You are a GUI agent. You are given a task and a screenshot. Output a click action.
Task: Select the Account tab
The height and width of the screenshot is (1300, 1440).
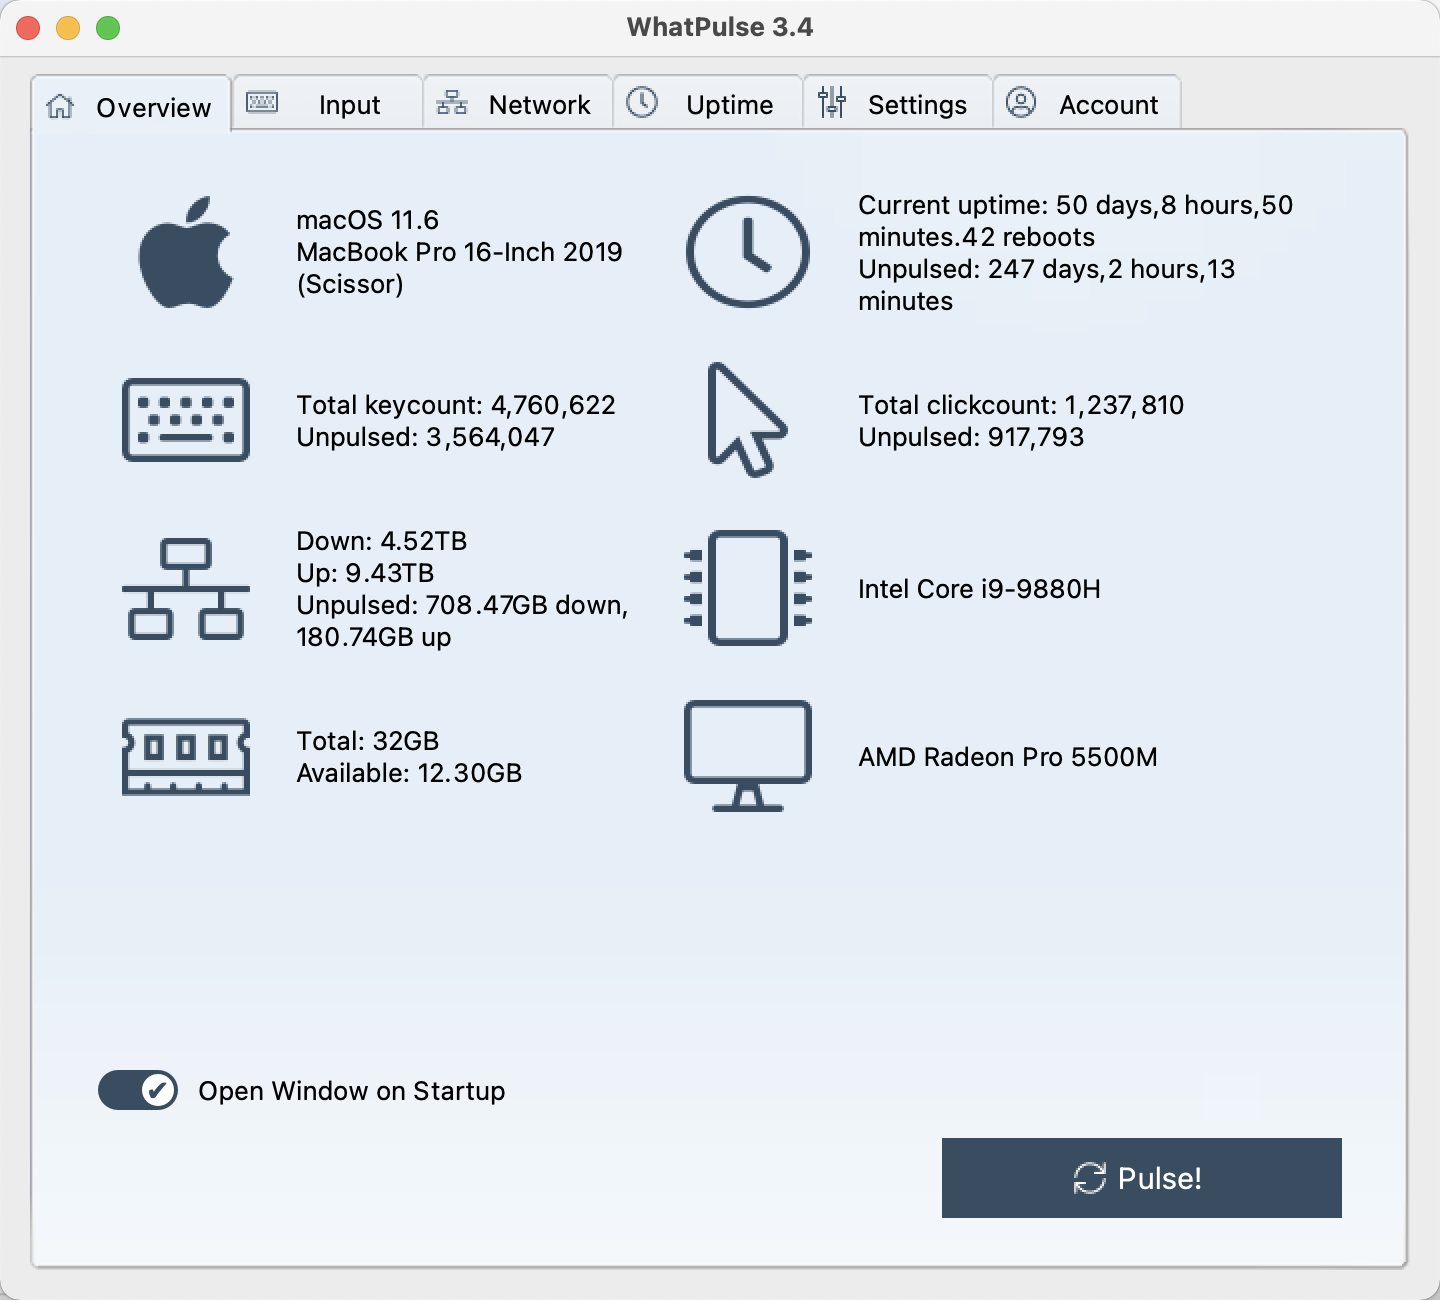point(1087,104)
